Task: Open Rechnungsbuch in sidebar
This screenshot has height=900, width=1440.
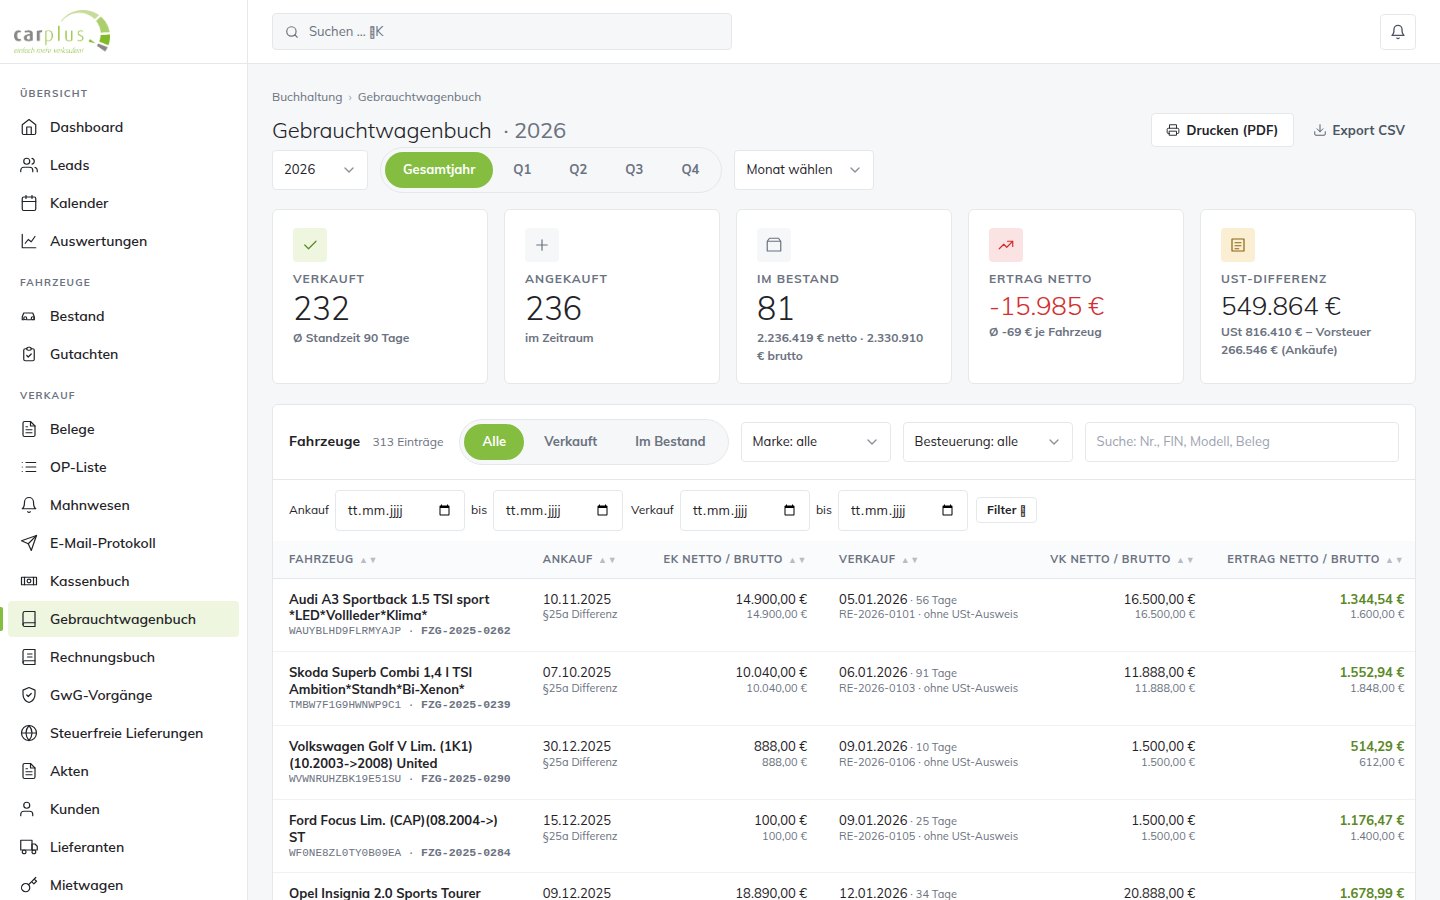Action: click(x=123, y=657)
